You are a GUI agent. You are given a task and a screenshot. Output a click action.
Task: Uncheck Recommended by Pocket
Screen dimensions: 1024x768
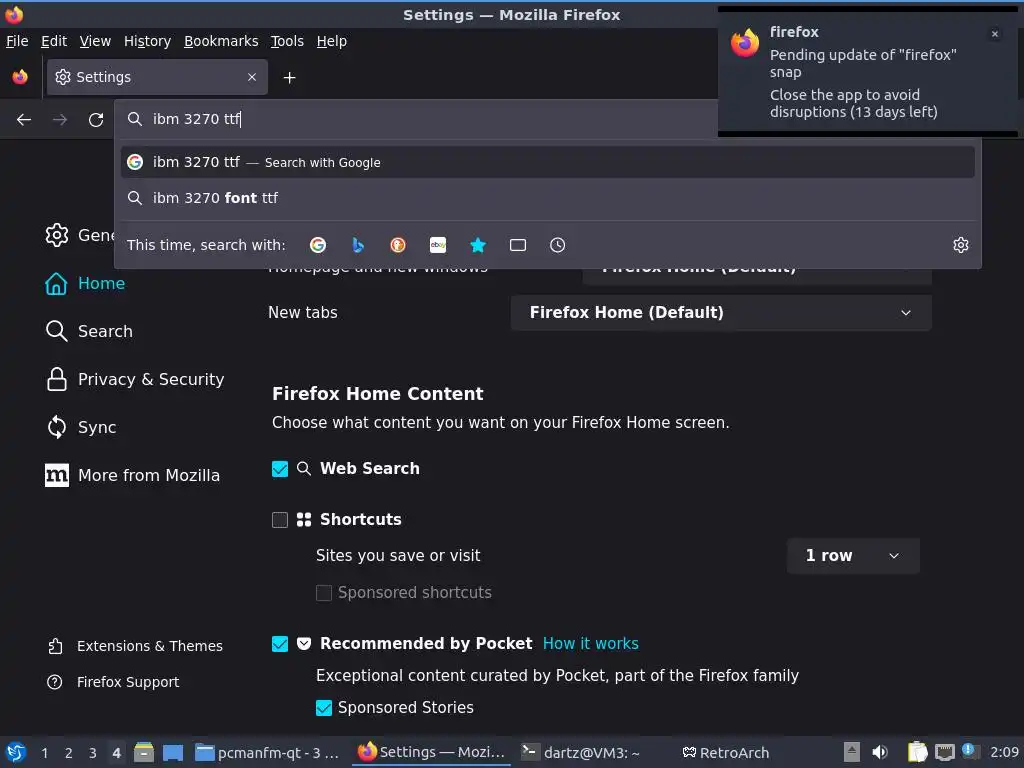(280, 644)
